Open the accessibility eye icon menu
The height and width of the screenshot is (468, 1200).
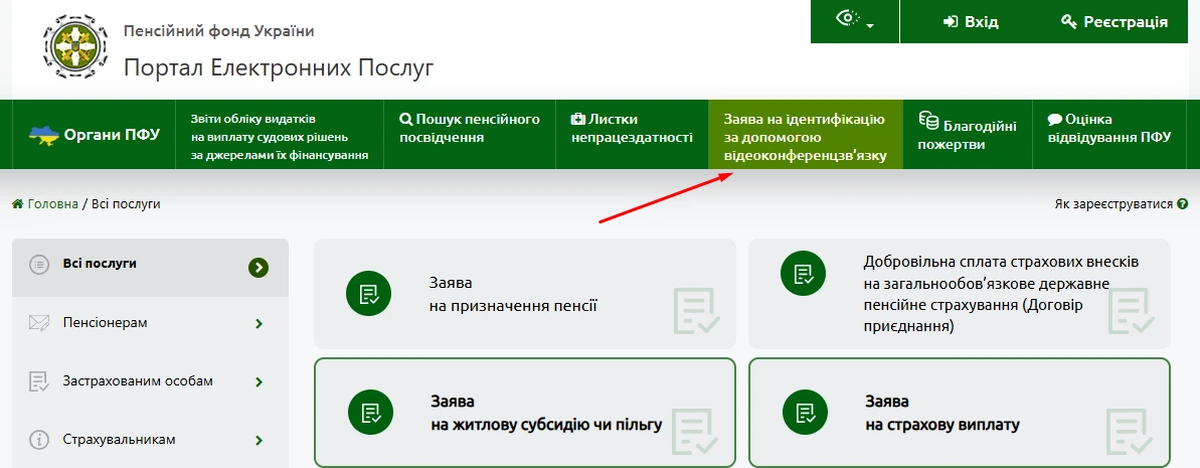click(x=855, y=22)
